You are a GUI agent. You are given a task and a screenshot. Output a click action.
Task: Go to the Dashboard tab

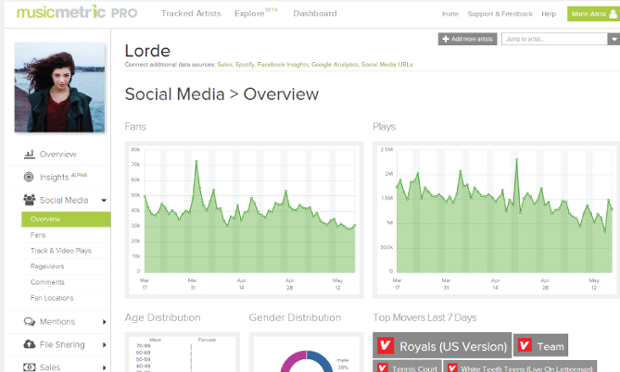click(315, 13)
